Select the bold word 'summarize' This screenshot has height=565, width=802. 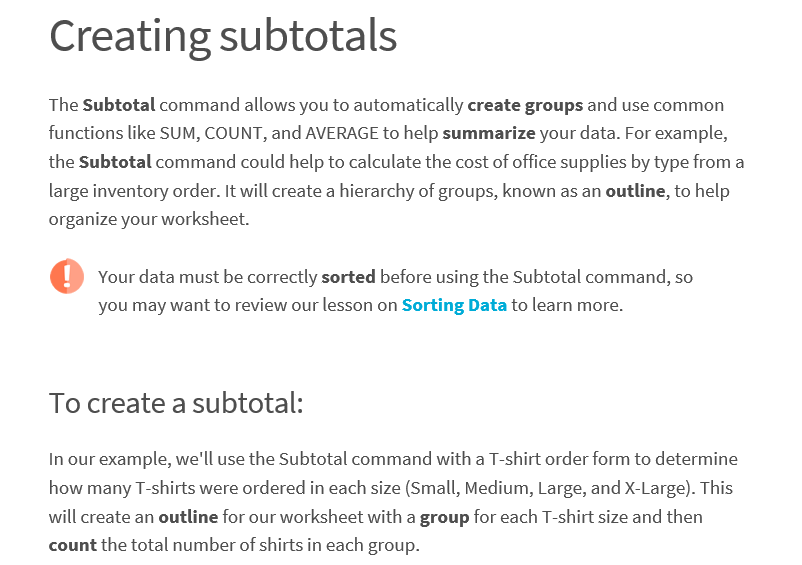[x=489, y=133]
